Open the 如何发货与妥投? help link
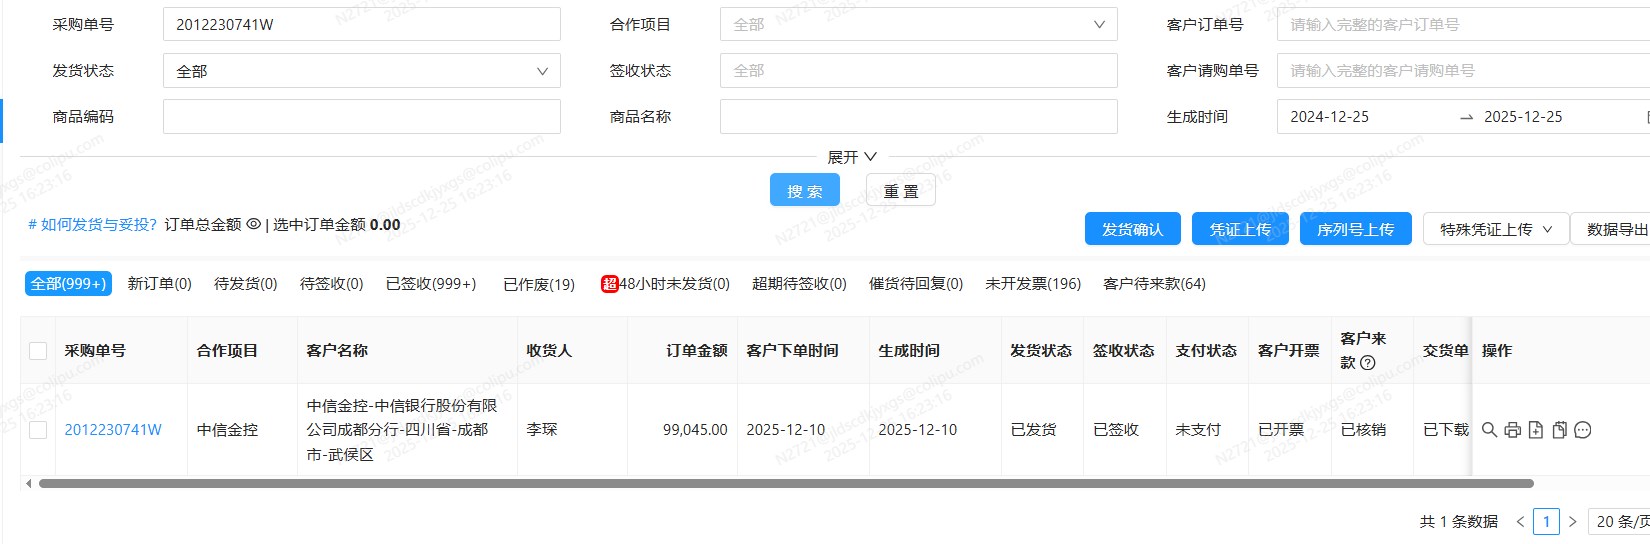 92,225
